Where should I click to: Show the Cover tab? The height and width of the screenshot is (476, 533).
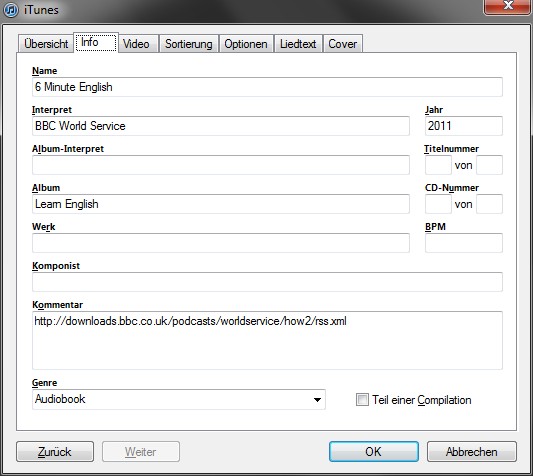(x=343, y=44)
